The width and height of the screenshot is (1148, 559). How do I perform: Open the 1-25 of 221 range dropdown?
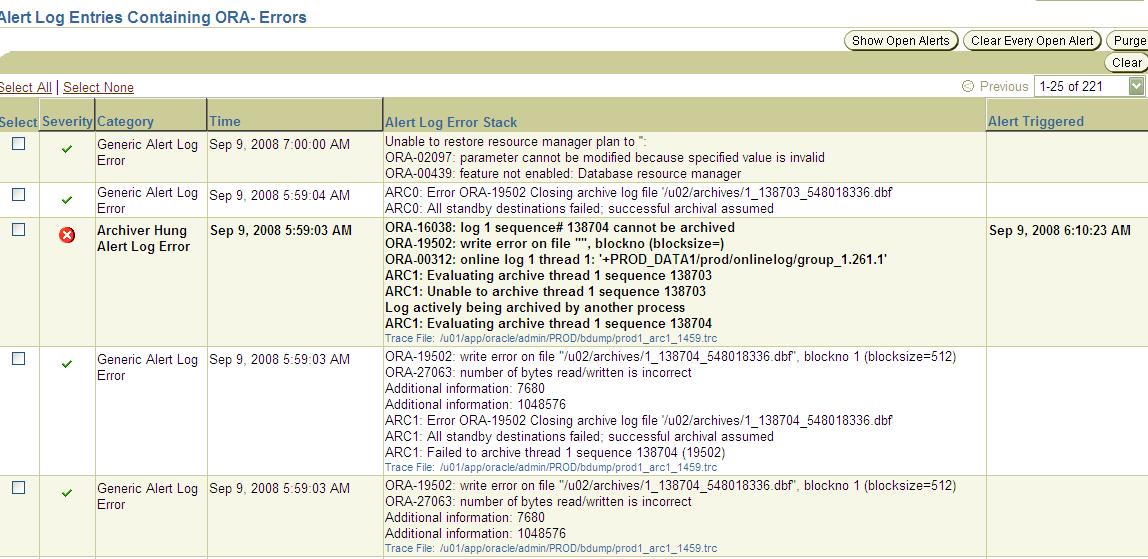1135,87
